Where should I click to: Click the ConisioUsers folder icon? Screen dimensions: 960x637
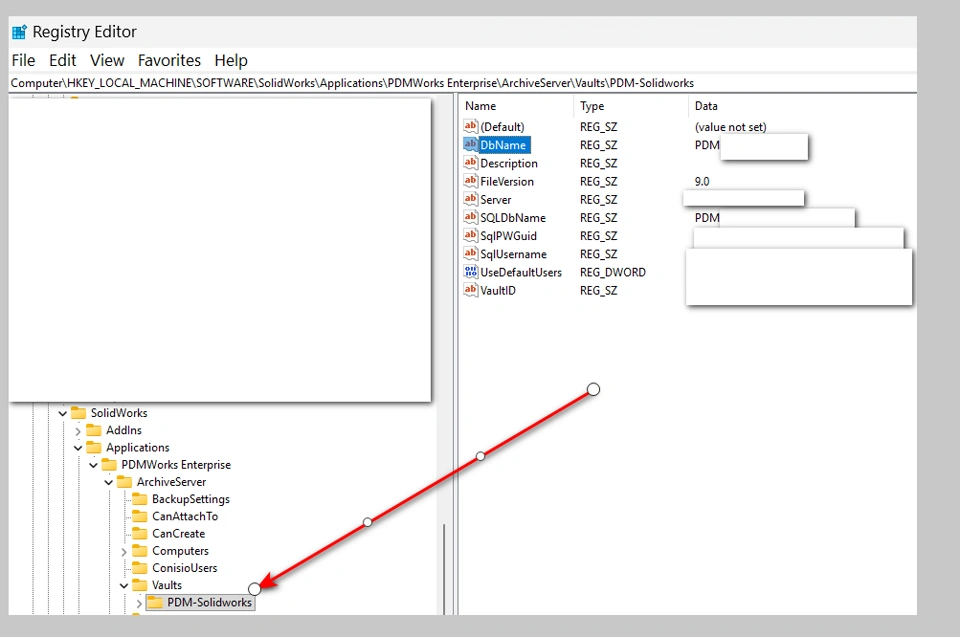140,567
